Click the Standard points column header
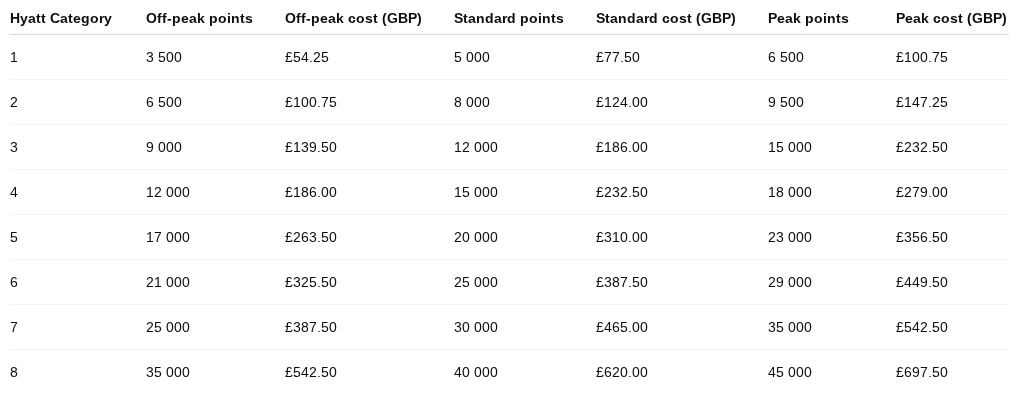Image resolution: width=1009 pixels, height=412 pixels. [x=508, y=18]
